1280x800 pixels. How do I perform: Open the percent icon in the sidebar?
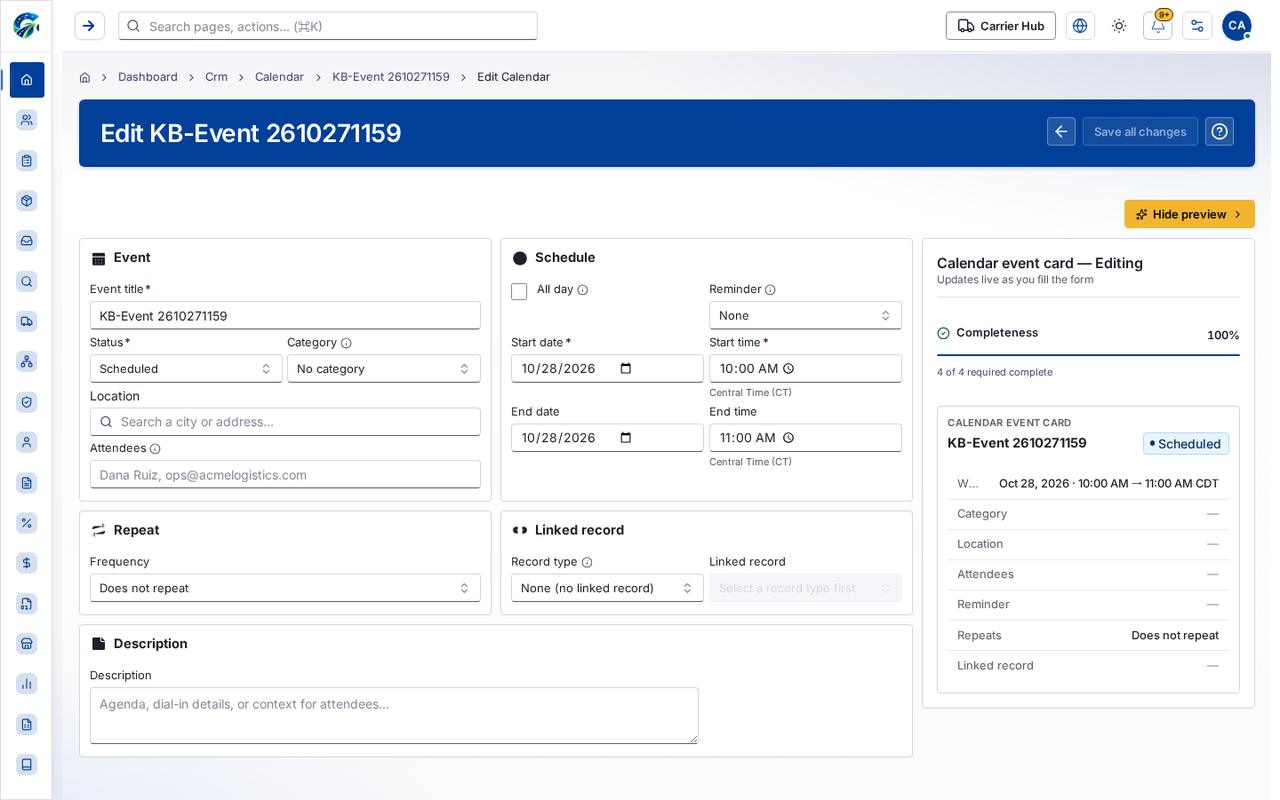[27, 523]
